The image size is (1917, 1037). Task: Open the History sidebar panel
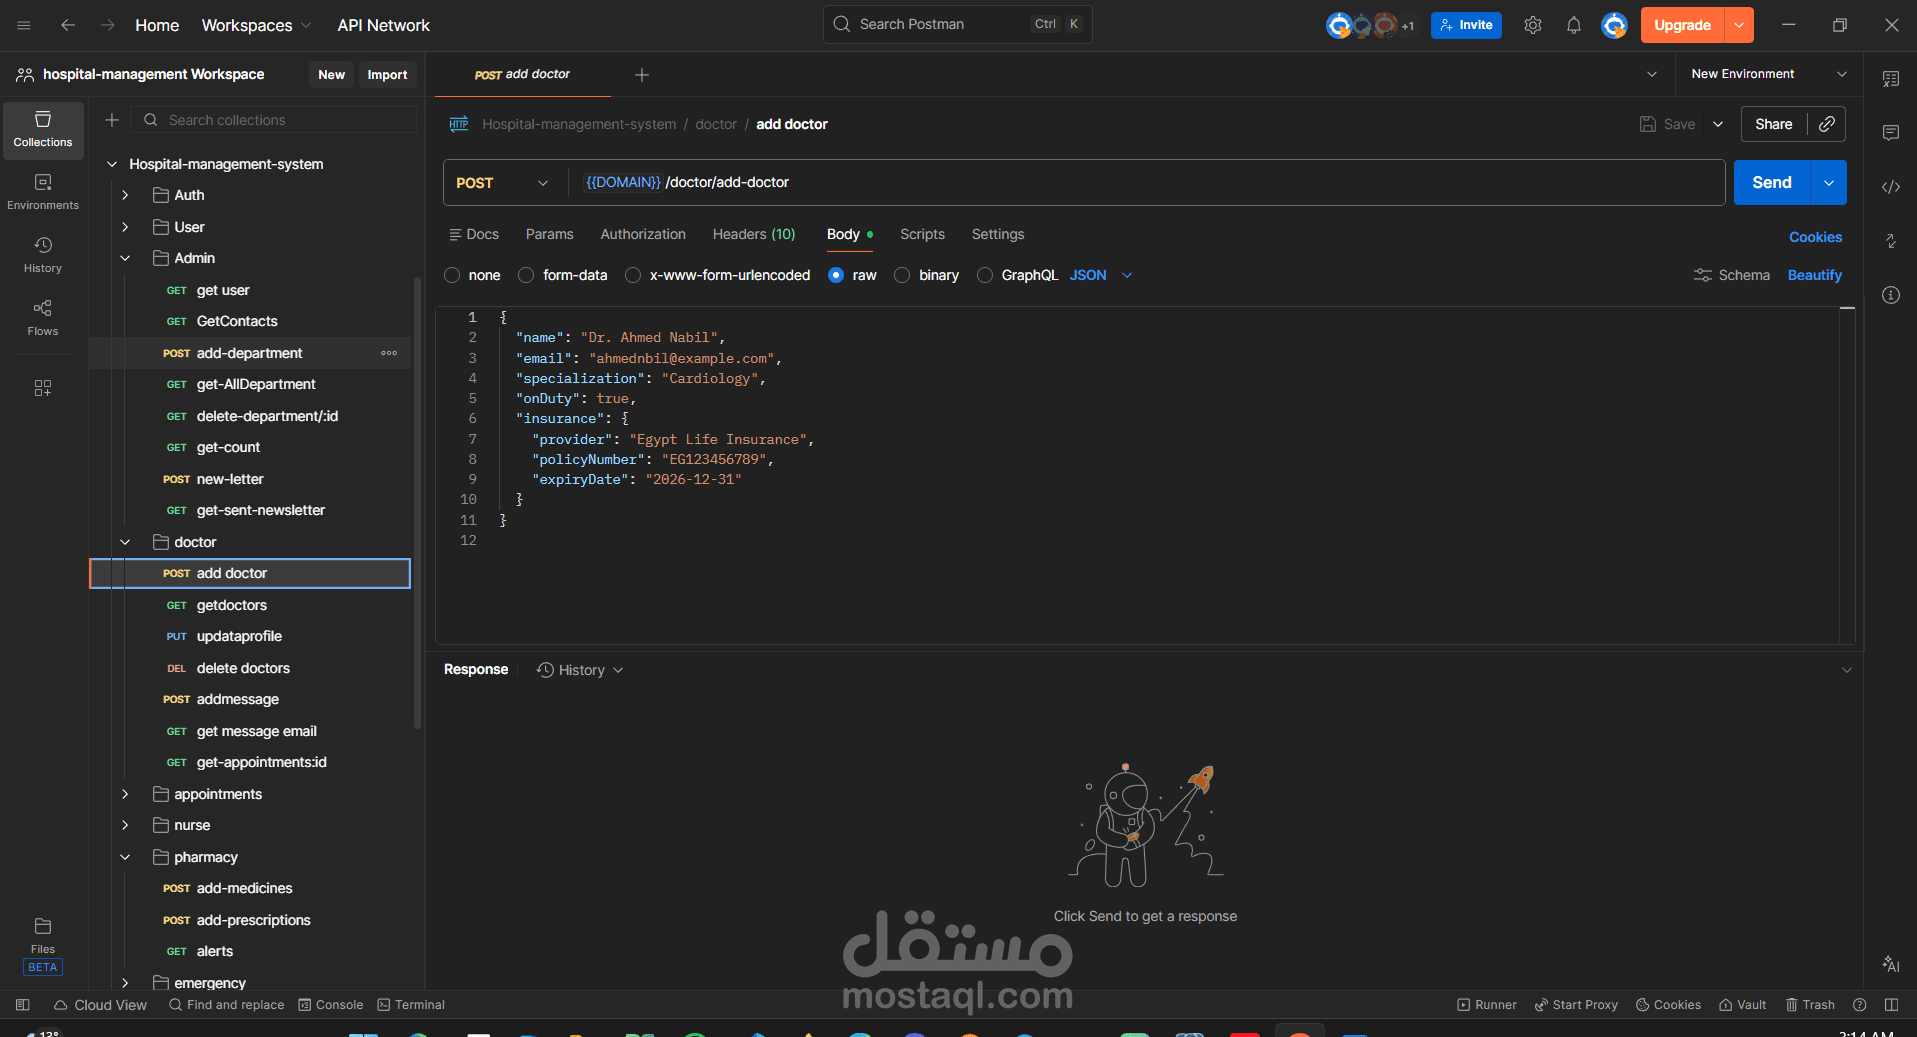coord(43,255)
